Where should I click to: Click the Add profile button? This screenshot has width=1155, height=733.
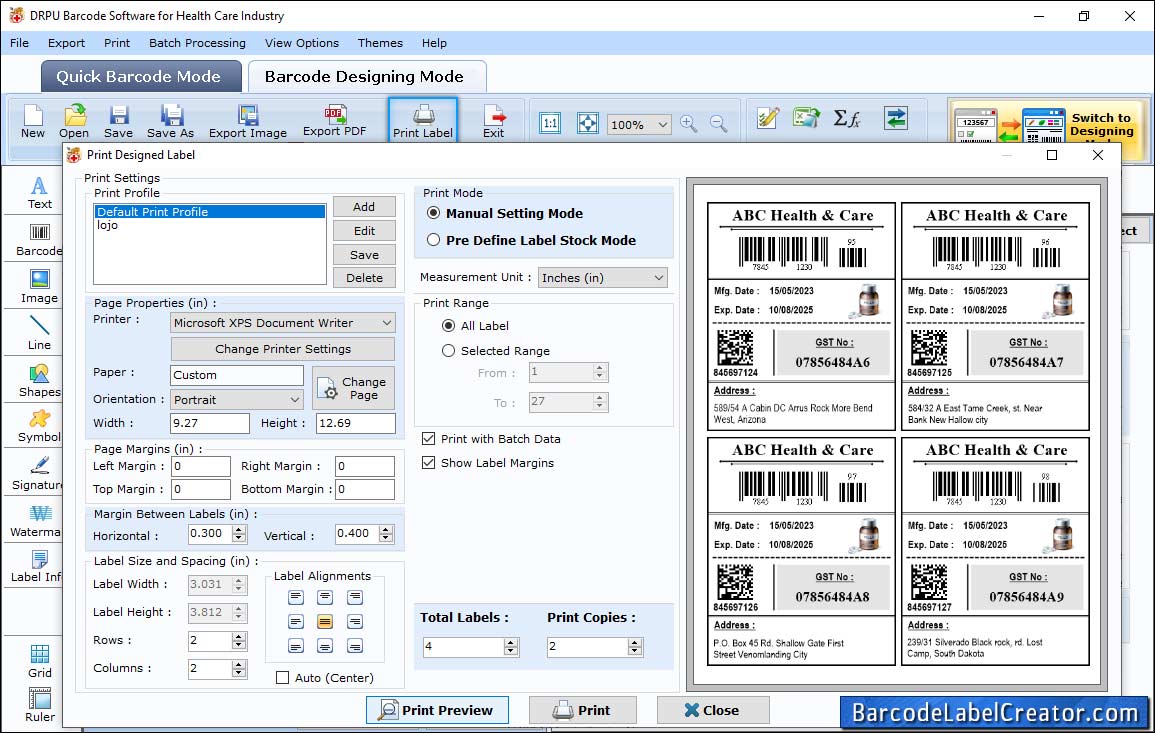click(x=364, y=207)
